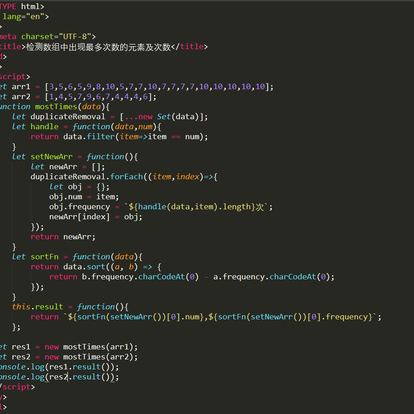Click the closing script tag
414x414 pixels.
pos(17,387)
